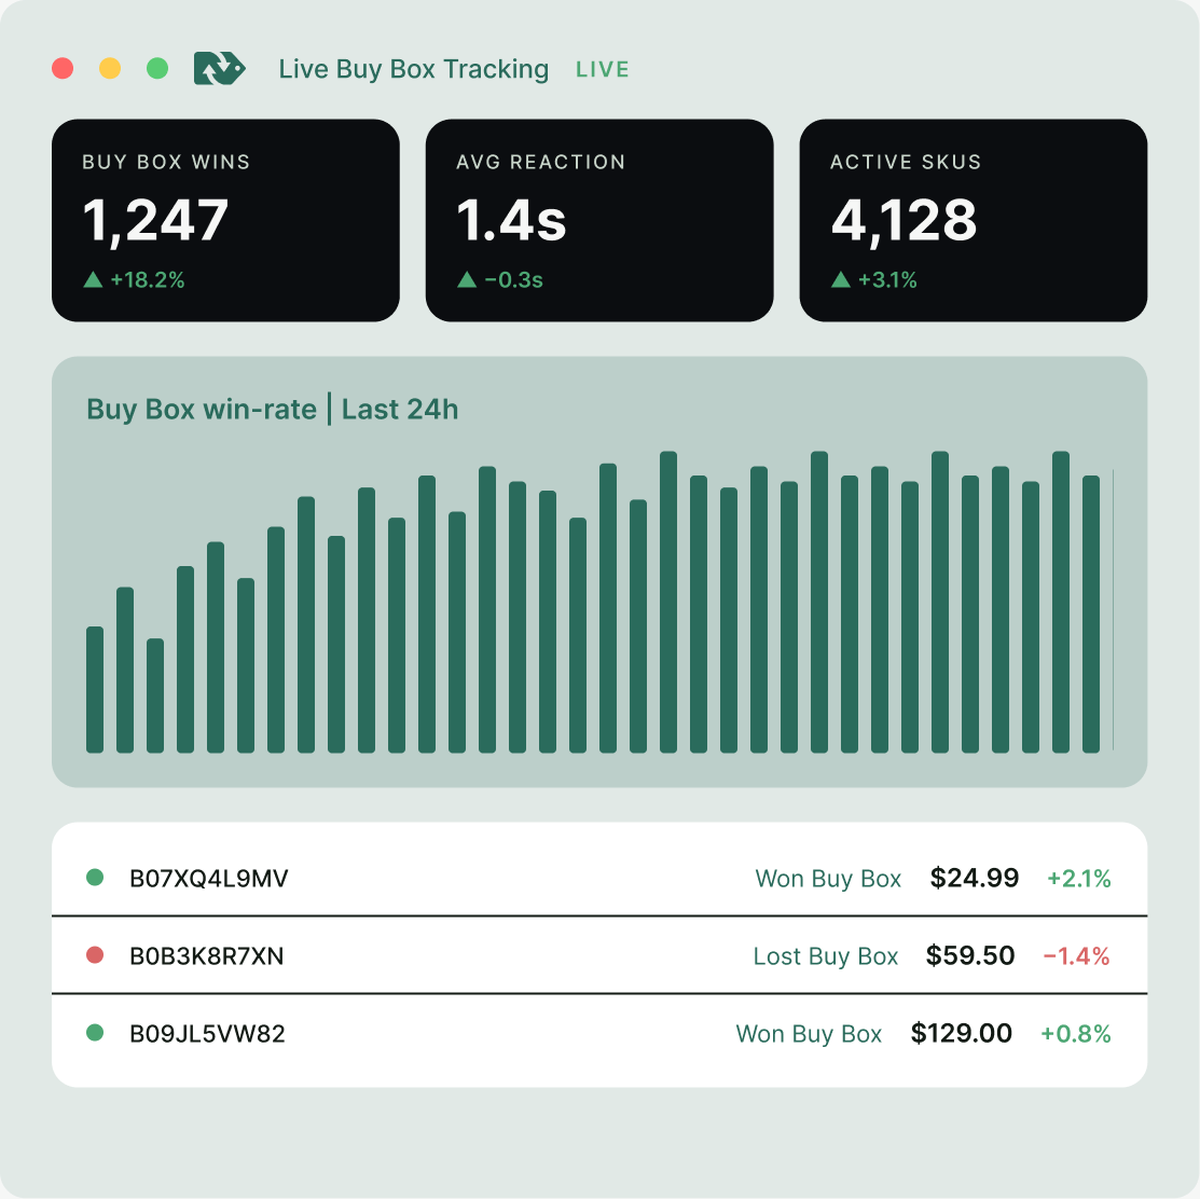Viewport: 1200px width, 1199px height.
Task: Click the +3.1% change value
Action: point(888,280)
